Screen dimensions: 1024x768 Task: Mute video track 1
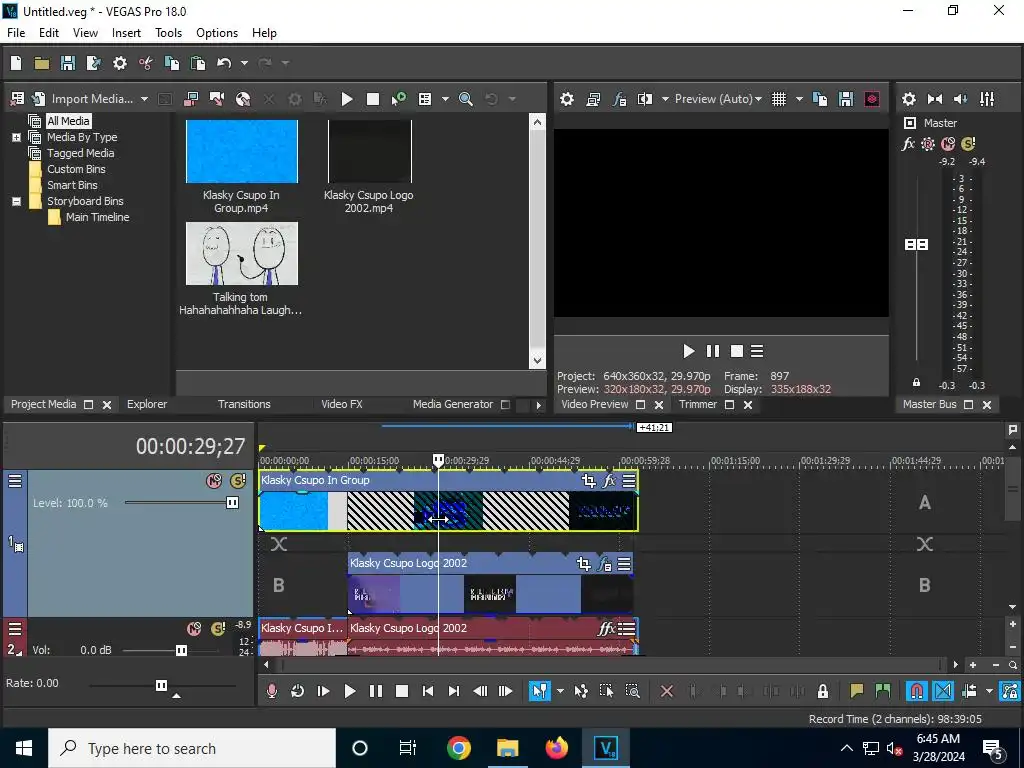click(214, 481)
